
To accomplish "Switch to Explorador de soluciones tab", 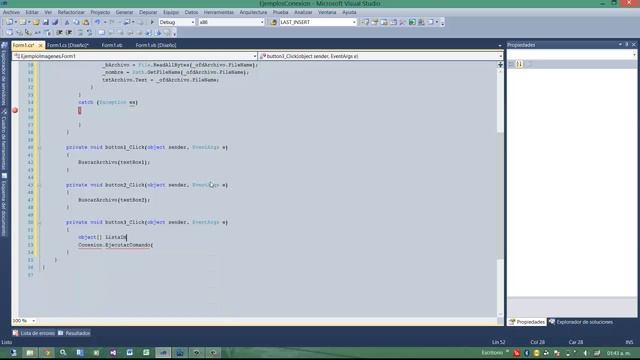I will tap(581, 322).
